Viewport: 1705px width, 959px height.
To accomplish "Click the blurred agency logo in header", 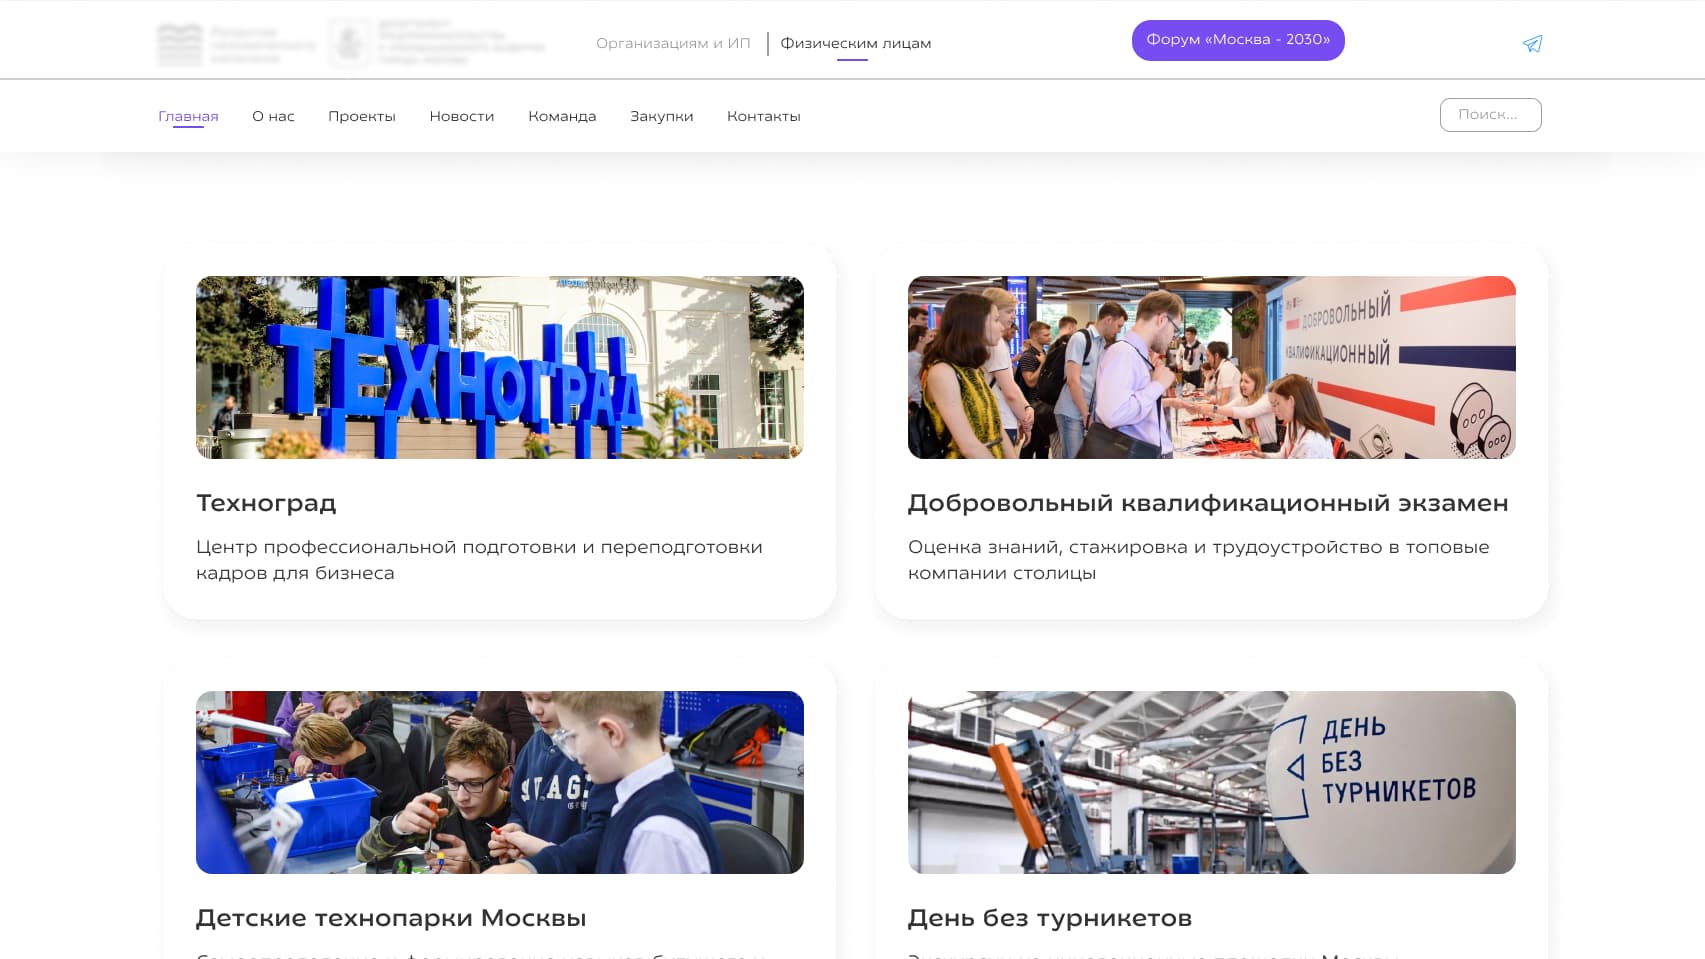I will 237,45.
